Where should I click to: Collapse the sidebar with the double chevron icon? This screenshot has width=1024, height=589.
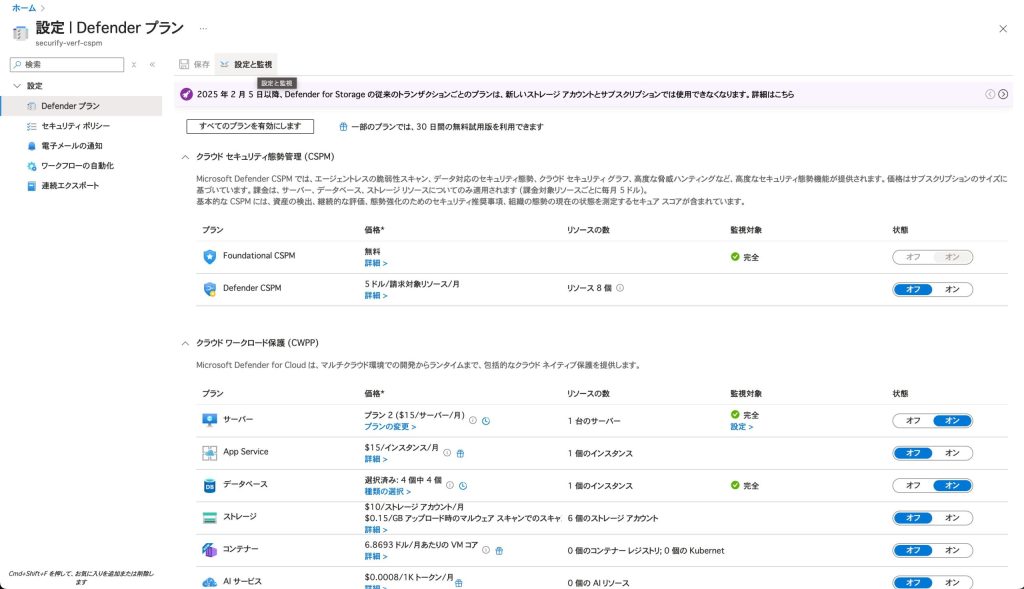pyautogui.click(x=152, y=64)
